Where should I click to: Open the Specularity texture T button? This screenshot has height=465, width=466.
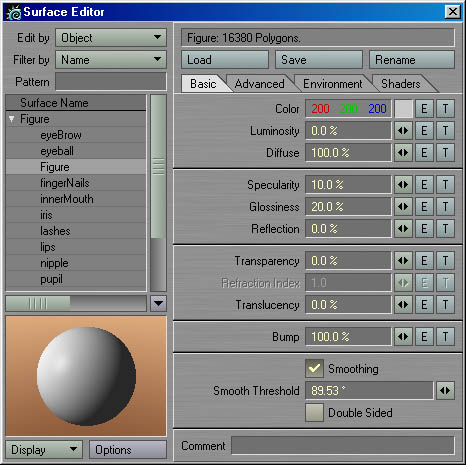click(445, 185)
